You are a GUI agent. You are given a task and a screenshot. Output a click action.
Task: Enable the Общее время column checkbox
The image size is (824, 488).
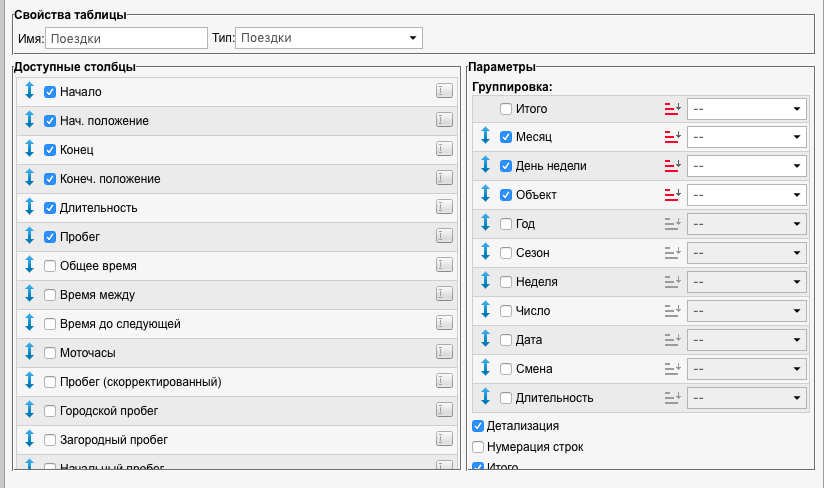[50, 266]
